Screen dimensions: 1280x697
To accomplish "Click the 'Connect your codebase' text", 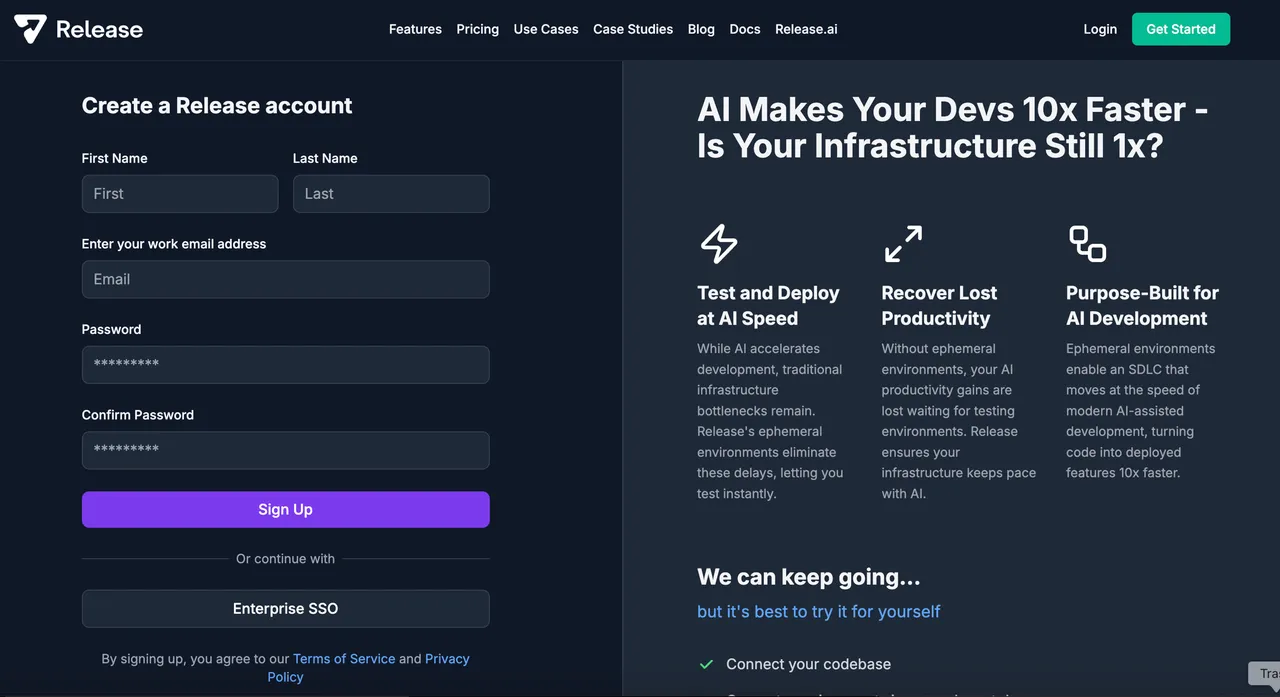I will [808, 664].
